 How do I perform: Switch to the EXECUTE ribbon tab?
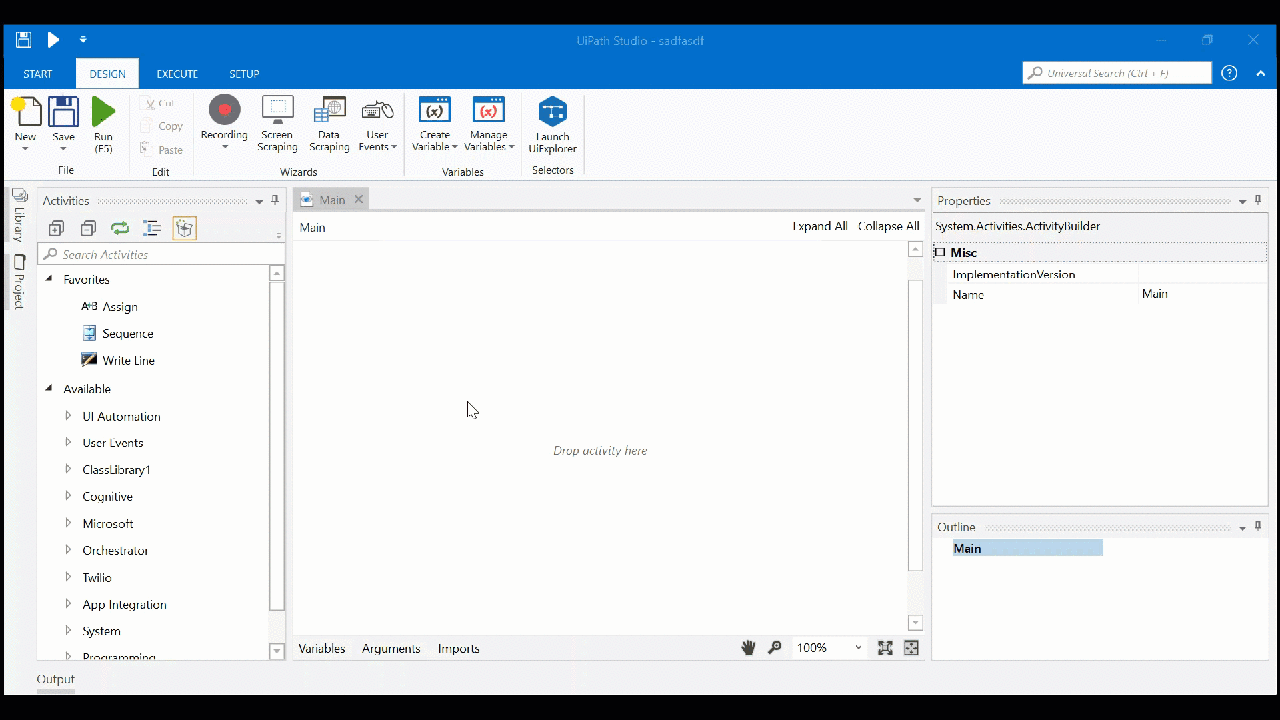(x=177, y=74)
